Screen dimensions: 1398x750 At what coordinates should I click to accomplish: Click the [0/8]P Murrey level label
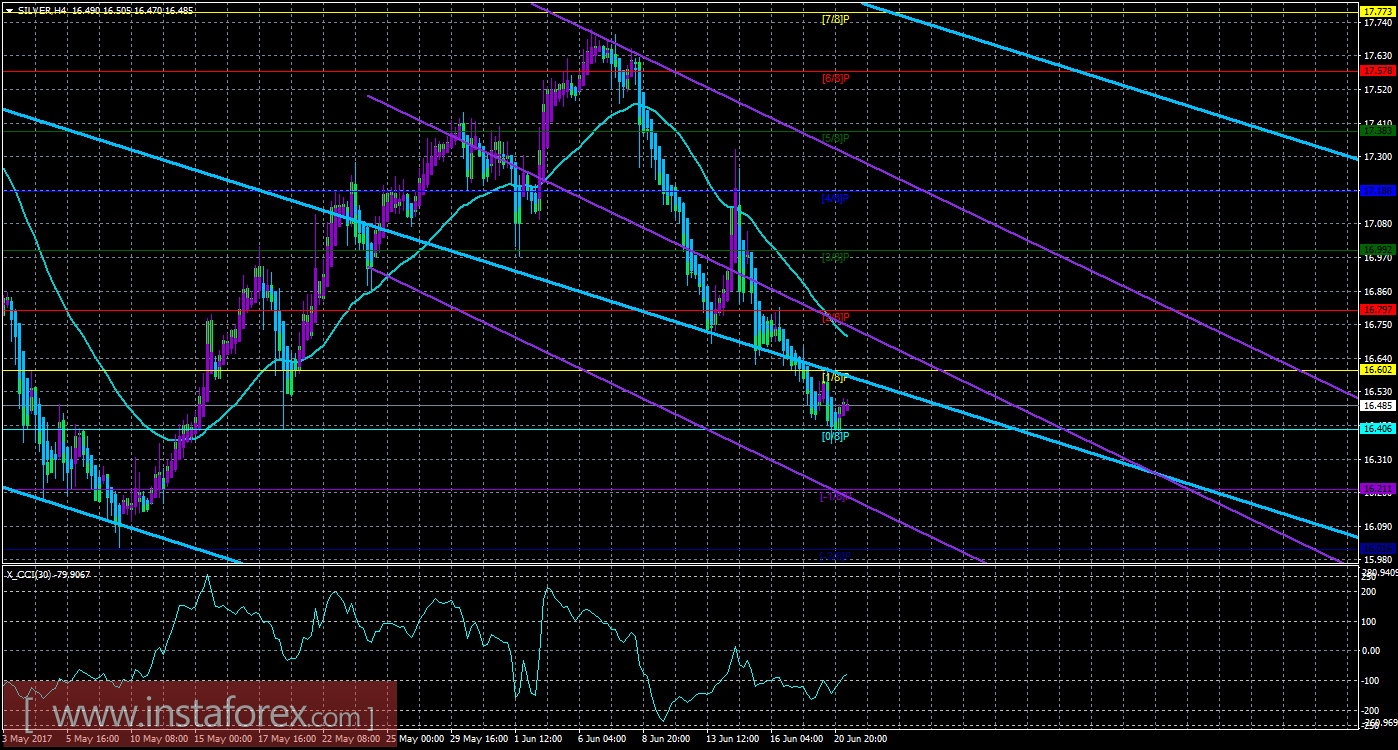[x=835, y=437]
